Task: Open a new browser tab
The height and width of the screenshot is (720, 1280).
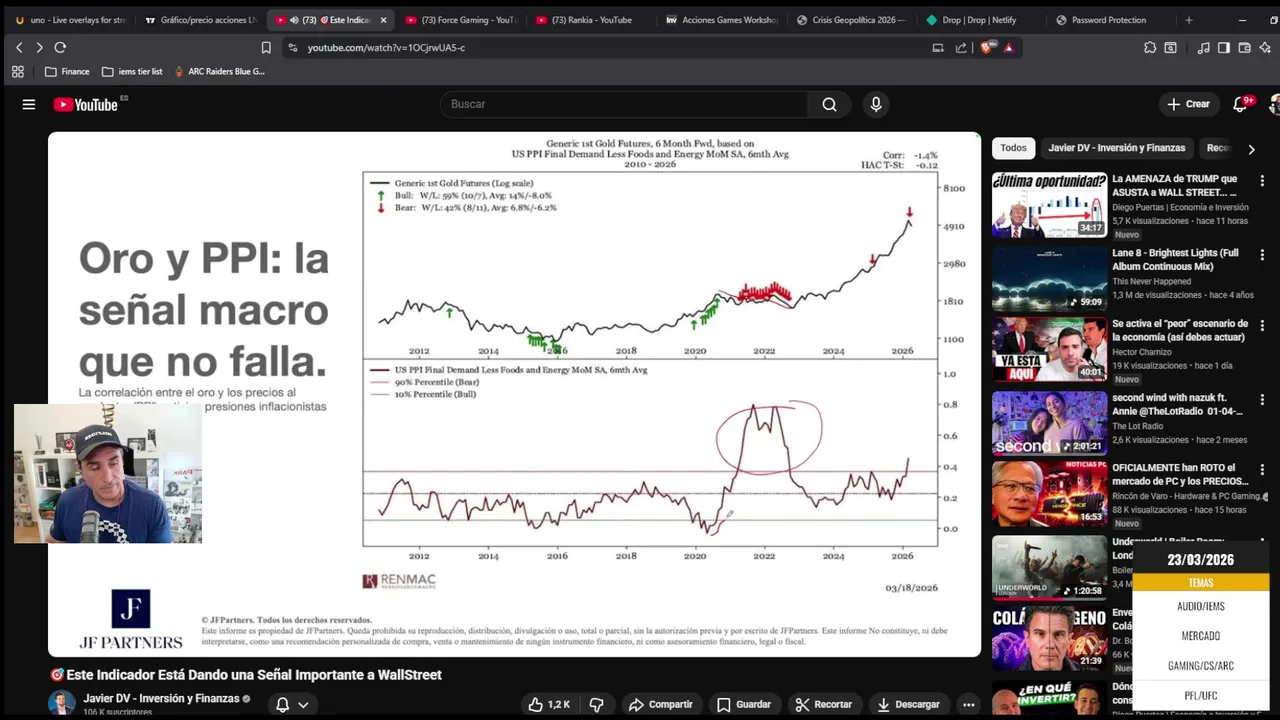Action: click(1188, 20)
